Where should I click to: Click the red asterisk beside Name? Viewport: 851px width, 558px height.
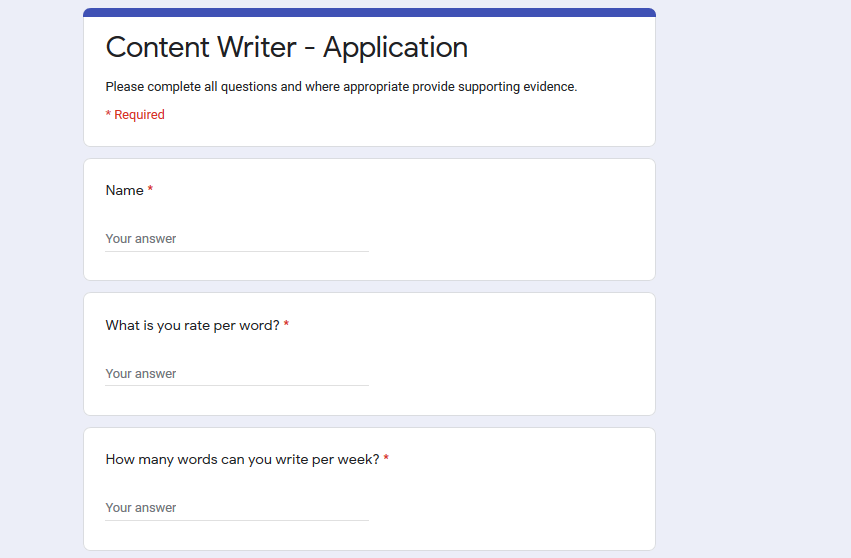(150, 190)
